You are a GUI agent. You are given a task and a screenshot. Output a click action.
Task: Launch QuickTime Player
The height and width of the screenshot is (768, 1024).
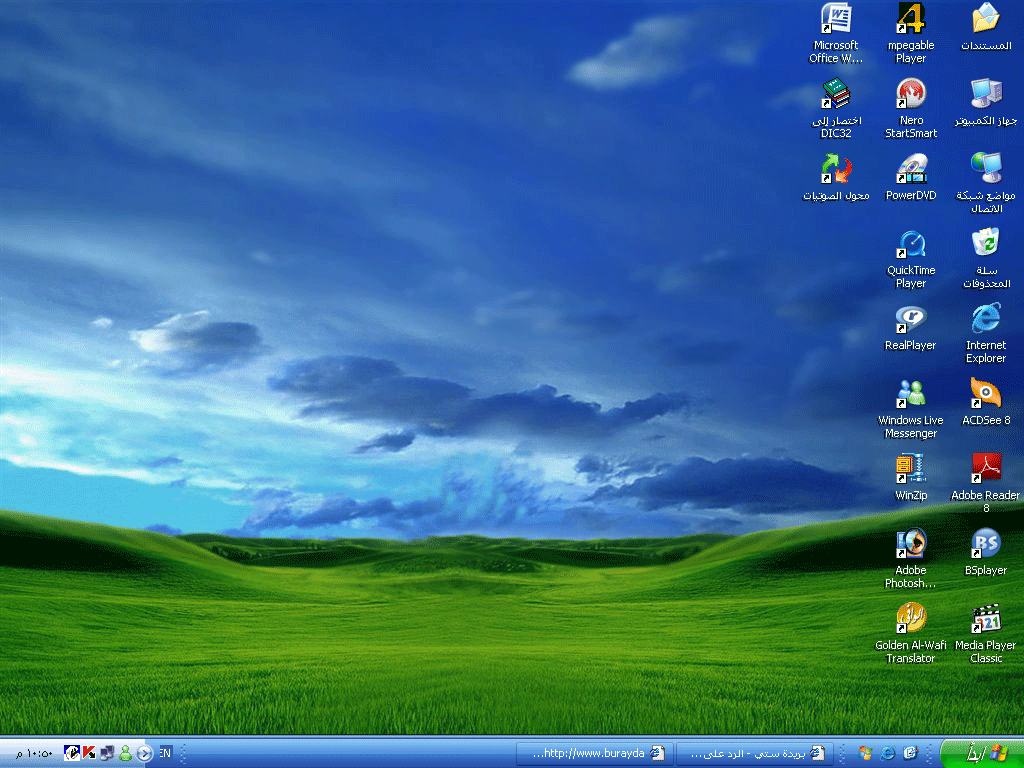coord(911,259)
